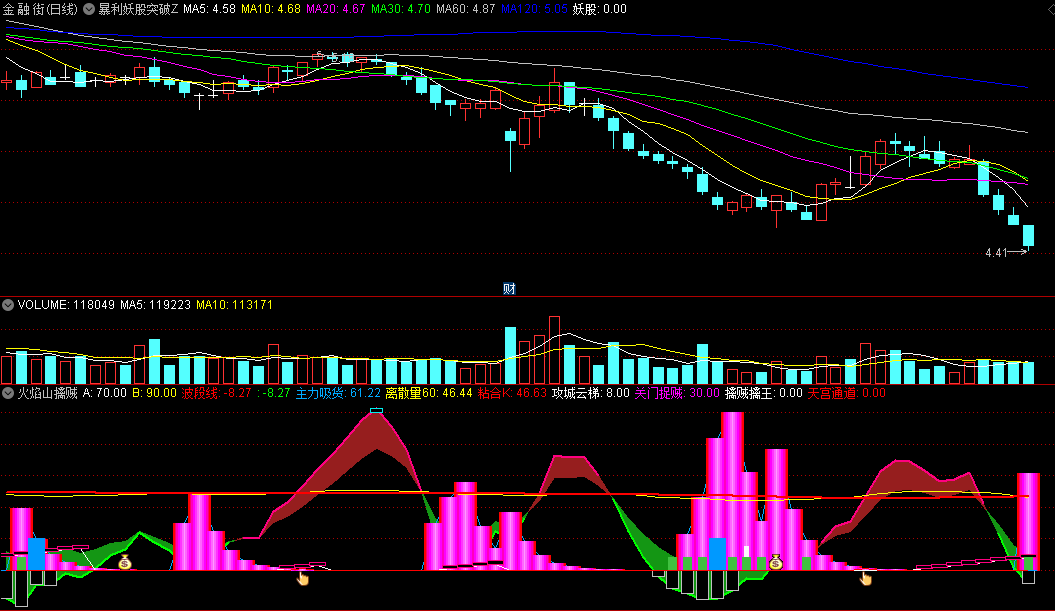Click the A: 70.00 parameter
This screenshot has width=1055, height=611.
click(x=104, y=393)
